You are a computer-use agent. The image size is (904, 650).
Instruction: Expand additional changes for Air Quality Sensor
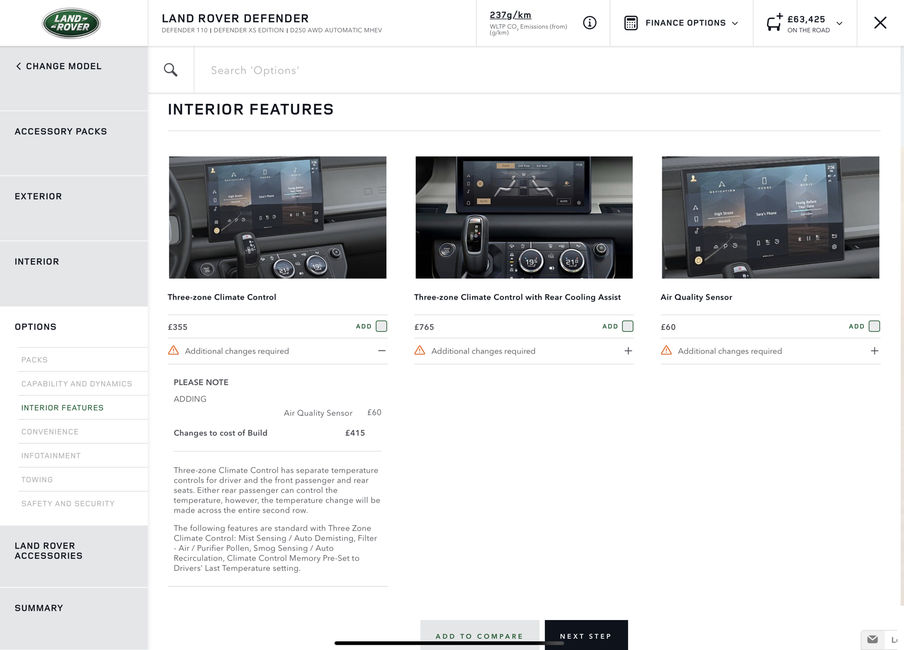[875, 351]
